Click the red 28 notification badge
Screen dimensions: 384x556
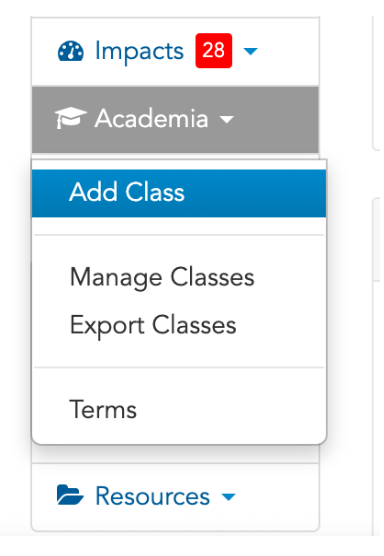click(214, 51)
